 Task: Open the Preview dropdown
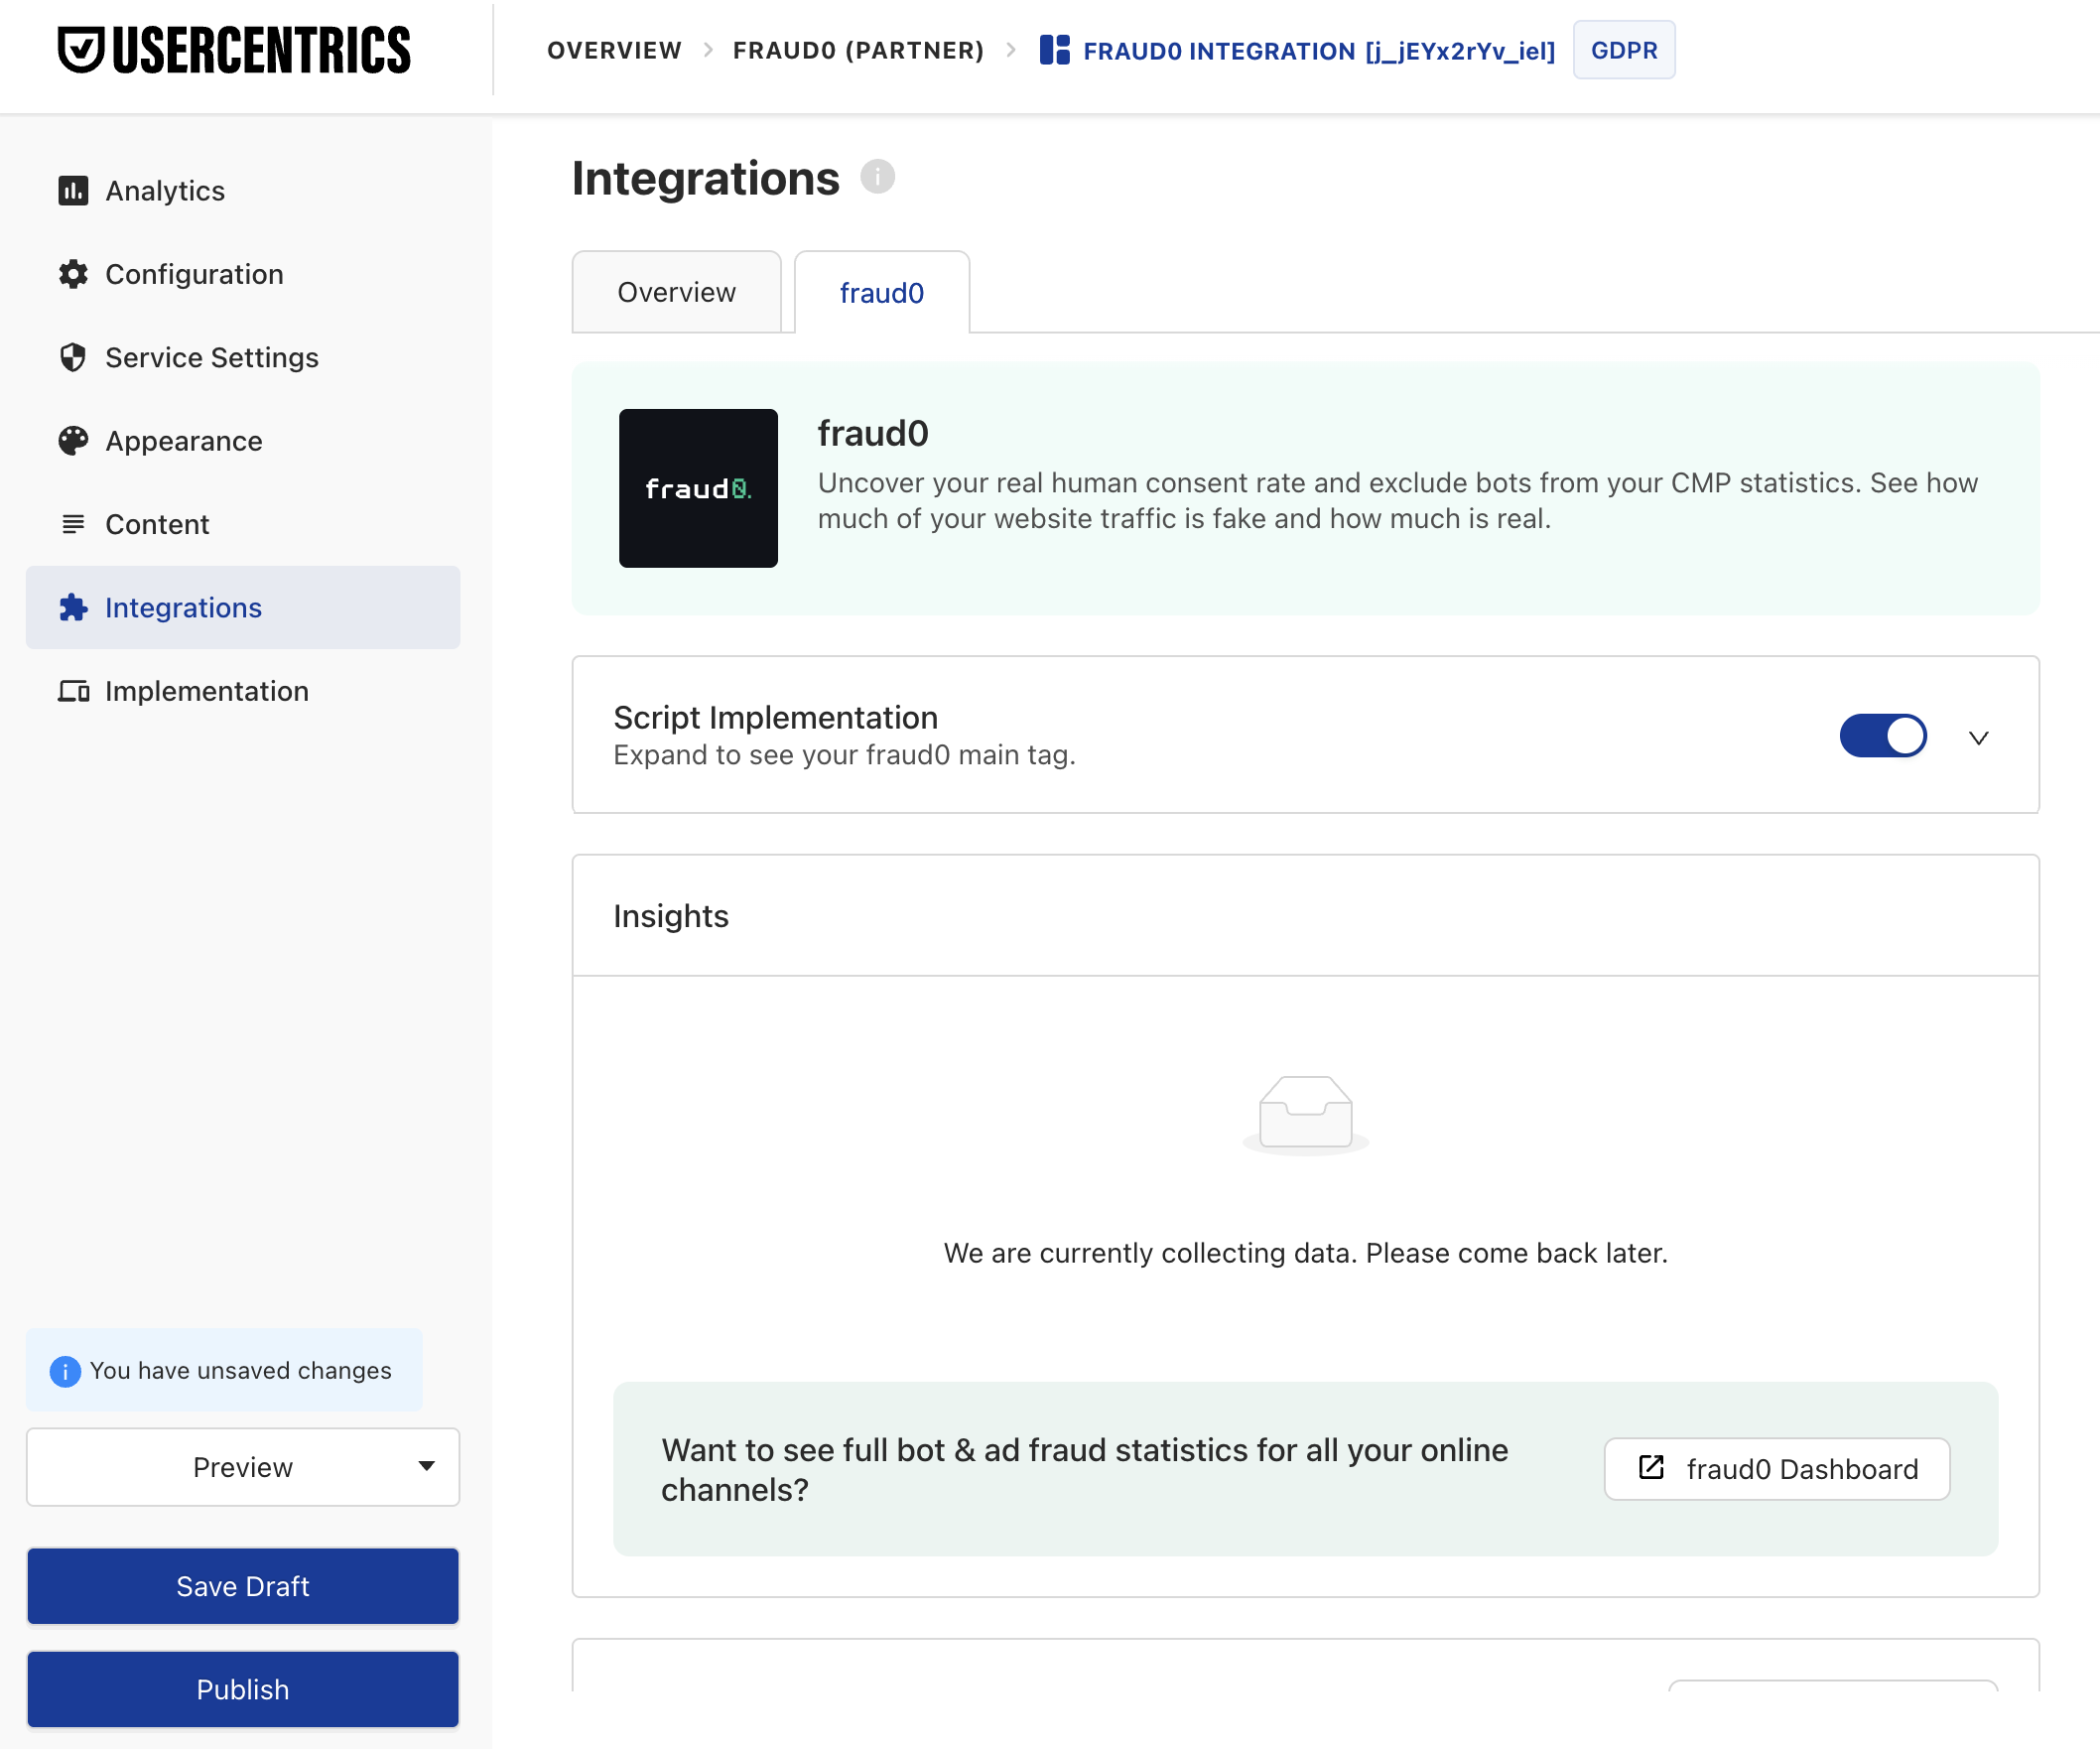pyautogui.click(x=242, y=1467)
